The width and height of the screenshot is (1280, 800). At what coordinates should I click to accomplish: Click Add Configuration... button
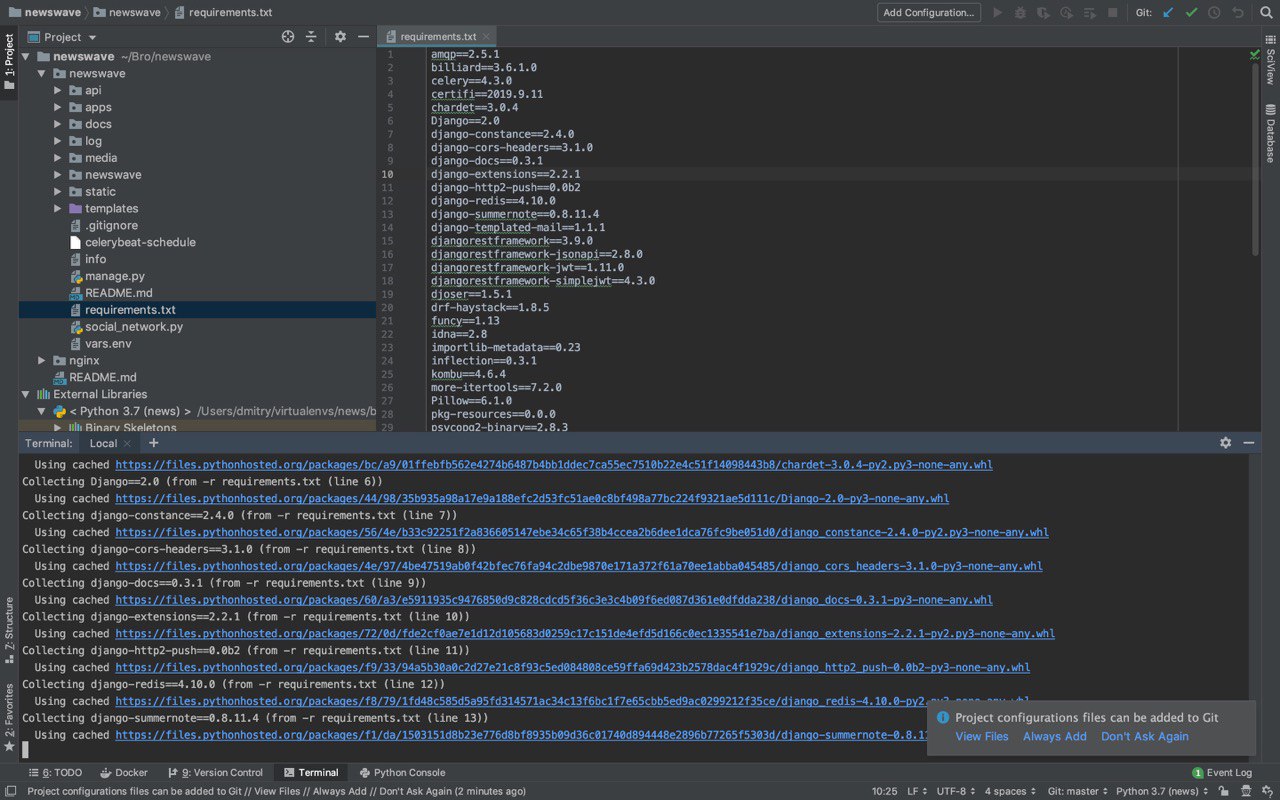point(929,13)
